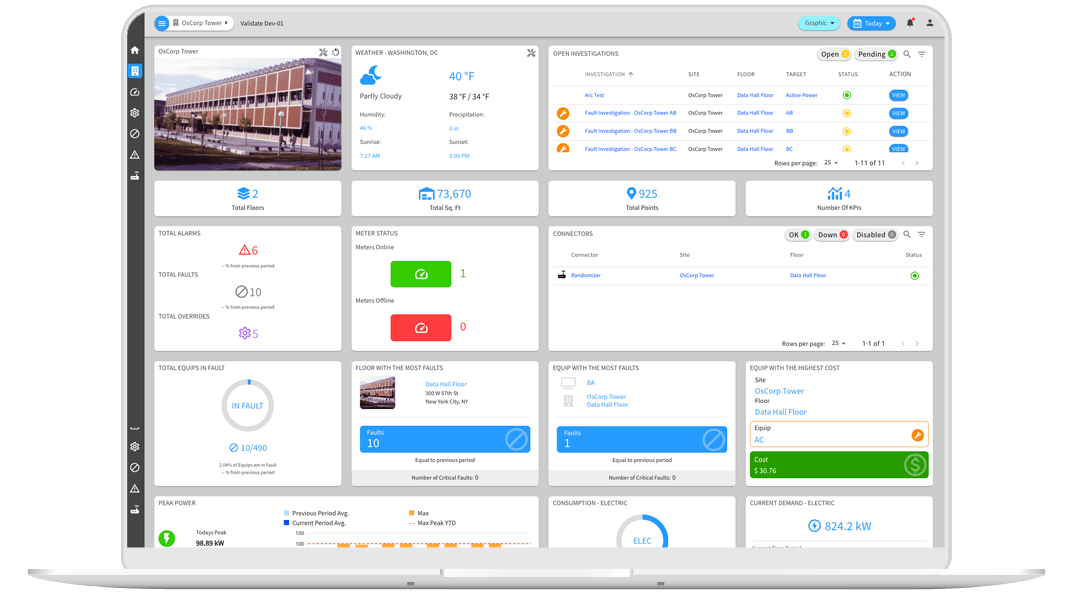Click the green Meters Online gauge tile
Image resolution: width=1075 pixels, height=594 pixels.
click(421, 273)
